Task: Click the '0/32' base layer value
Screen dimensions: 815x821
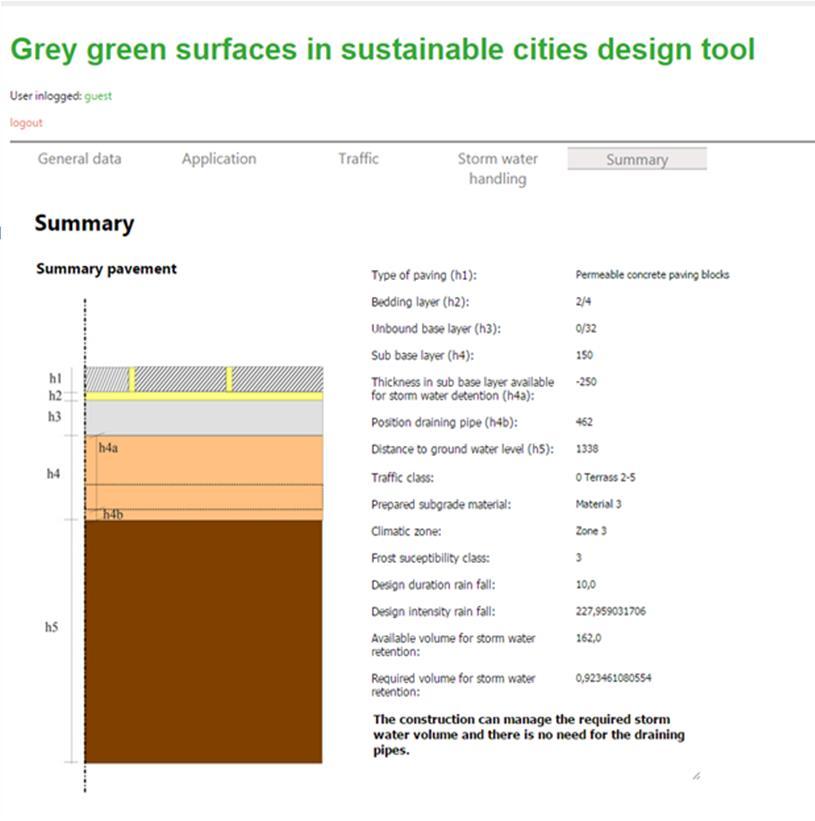Action: click(x=586, y=328)
